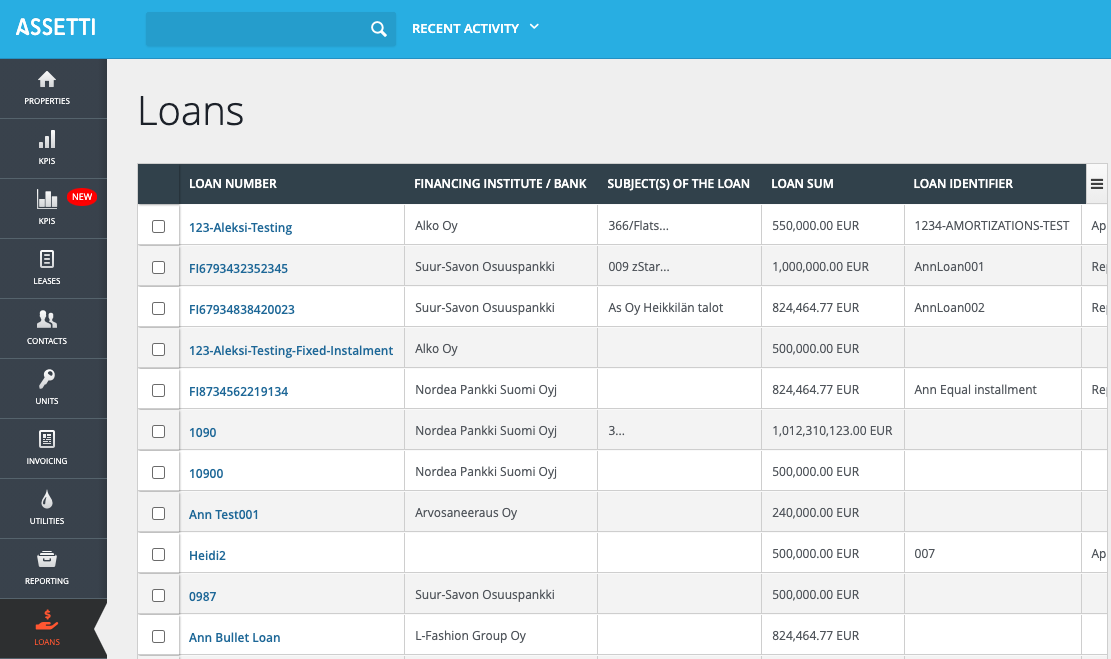Tick checkbox for 123-Aleksi-Testing-Fixed-Instalment loan

click(x=159, y=349)
